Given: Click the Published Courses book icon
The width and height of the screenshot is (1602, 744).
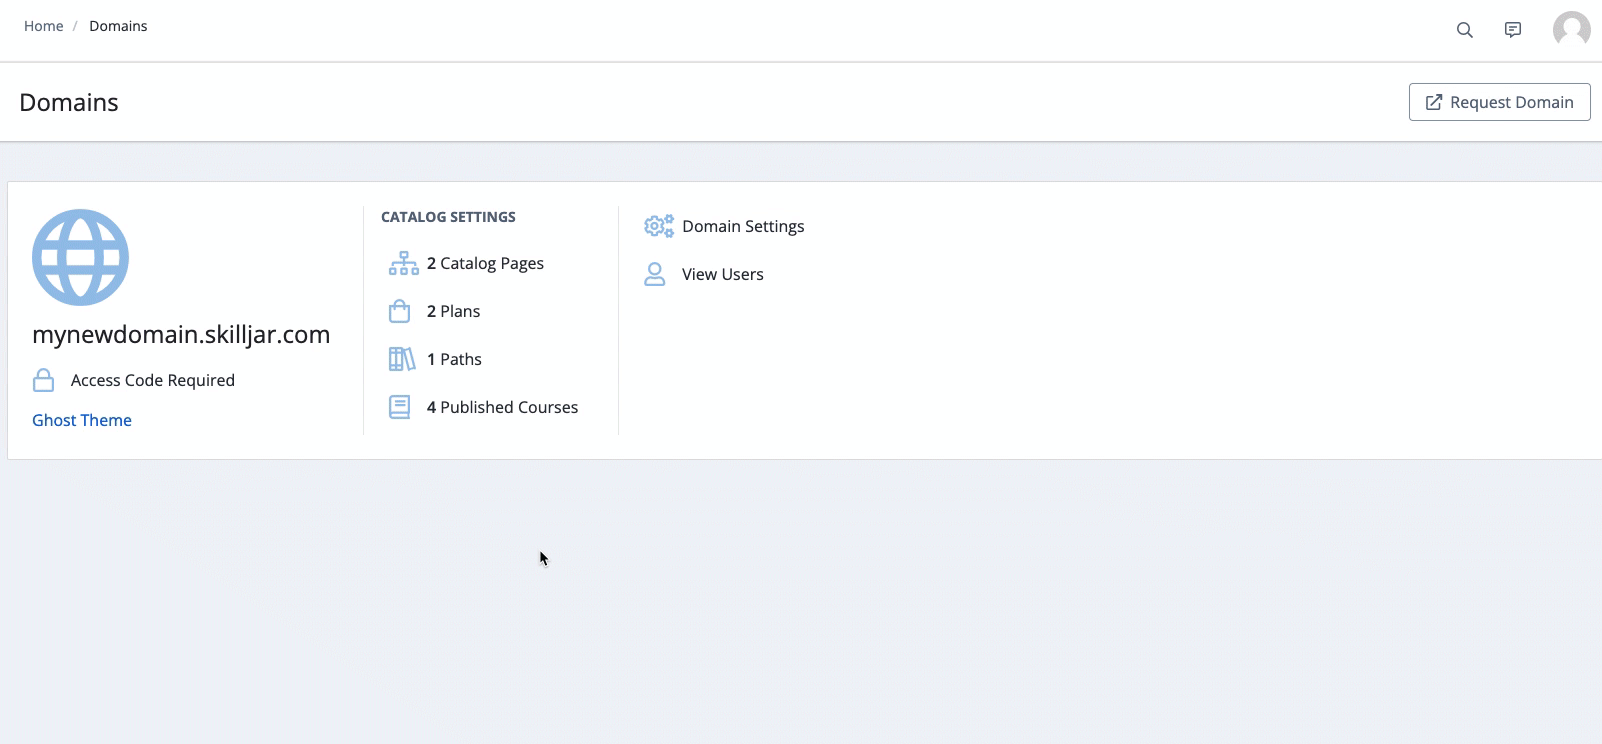Looking at the screenshot, I should coord(400,407).
